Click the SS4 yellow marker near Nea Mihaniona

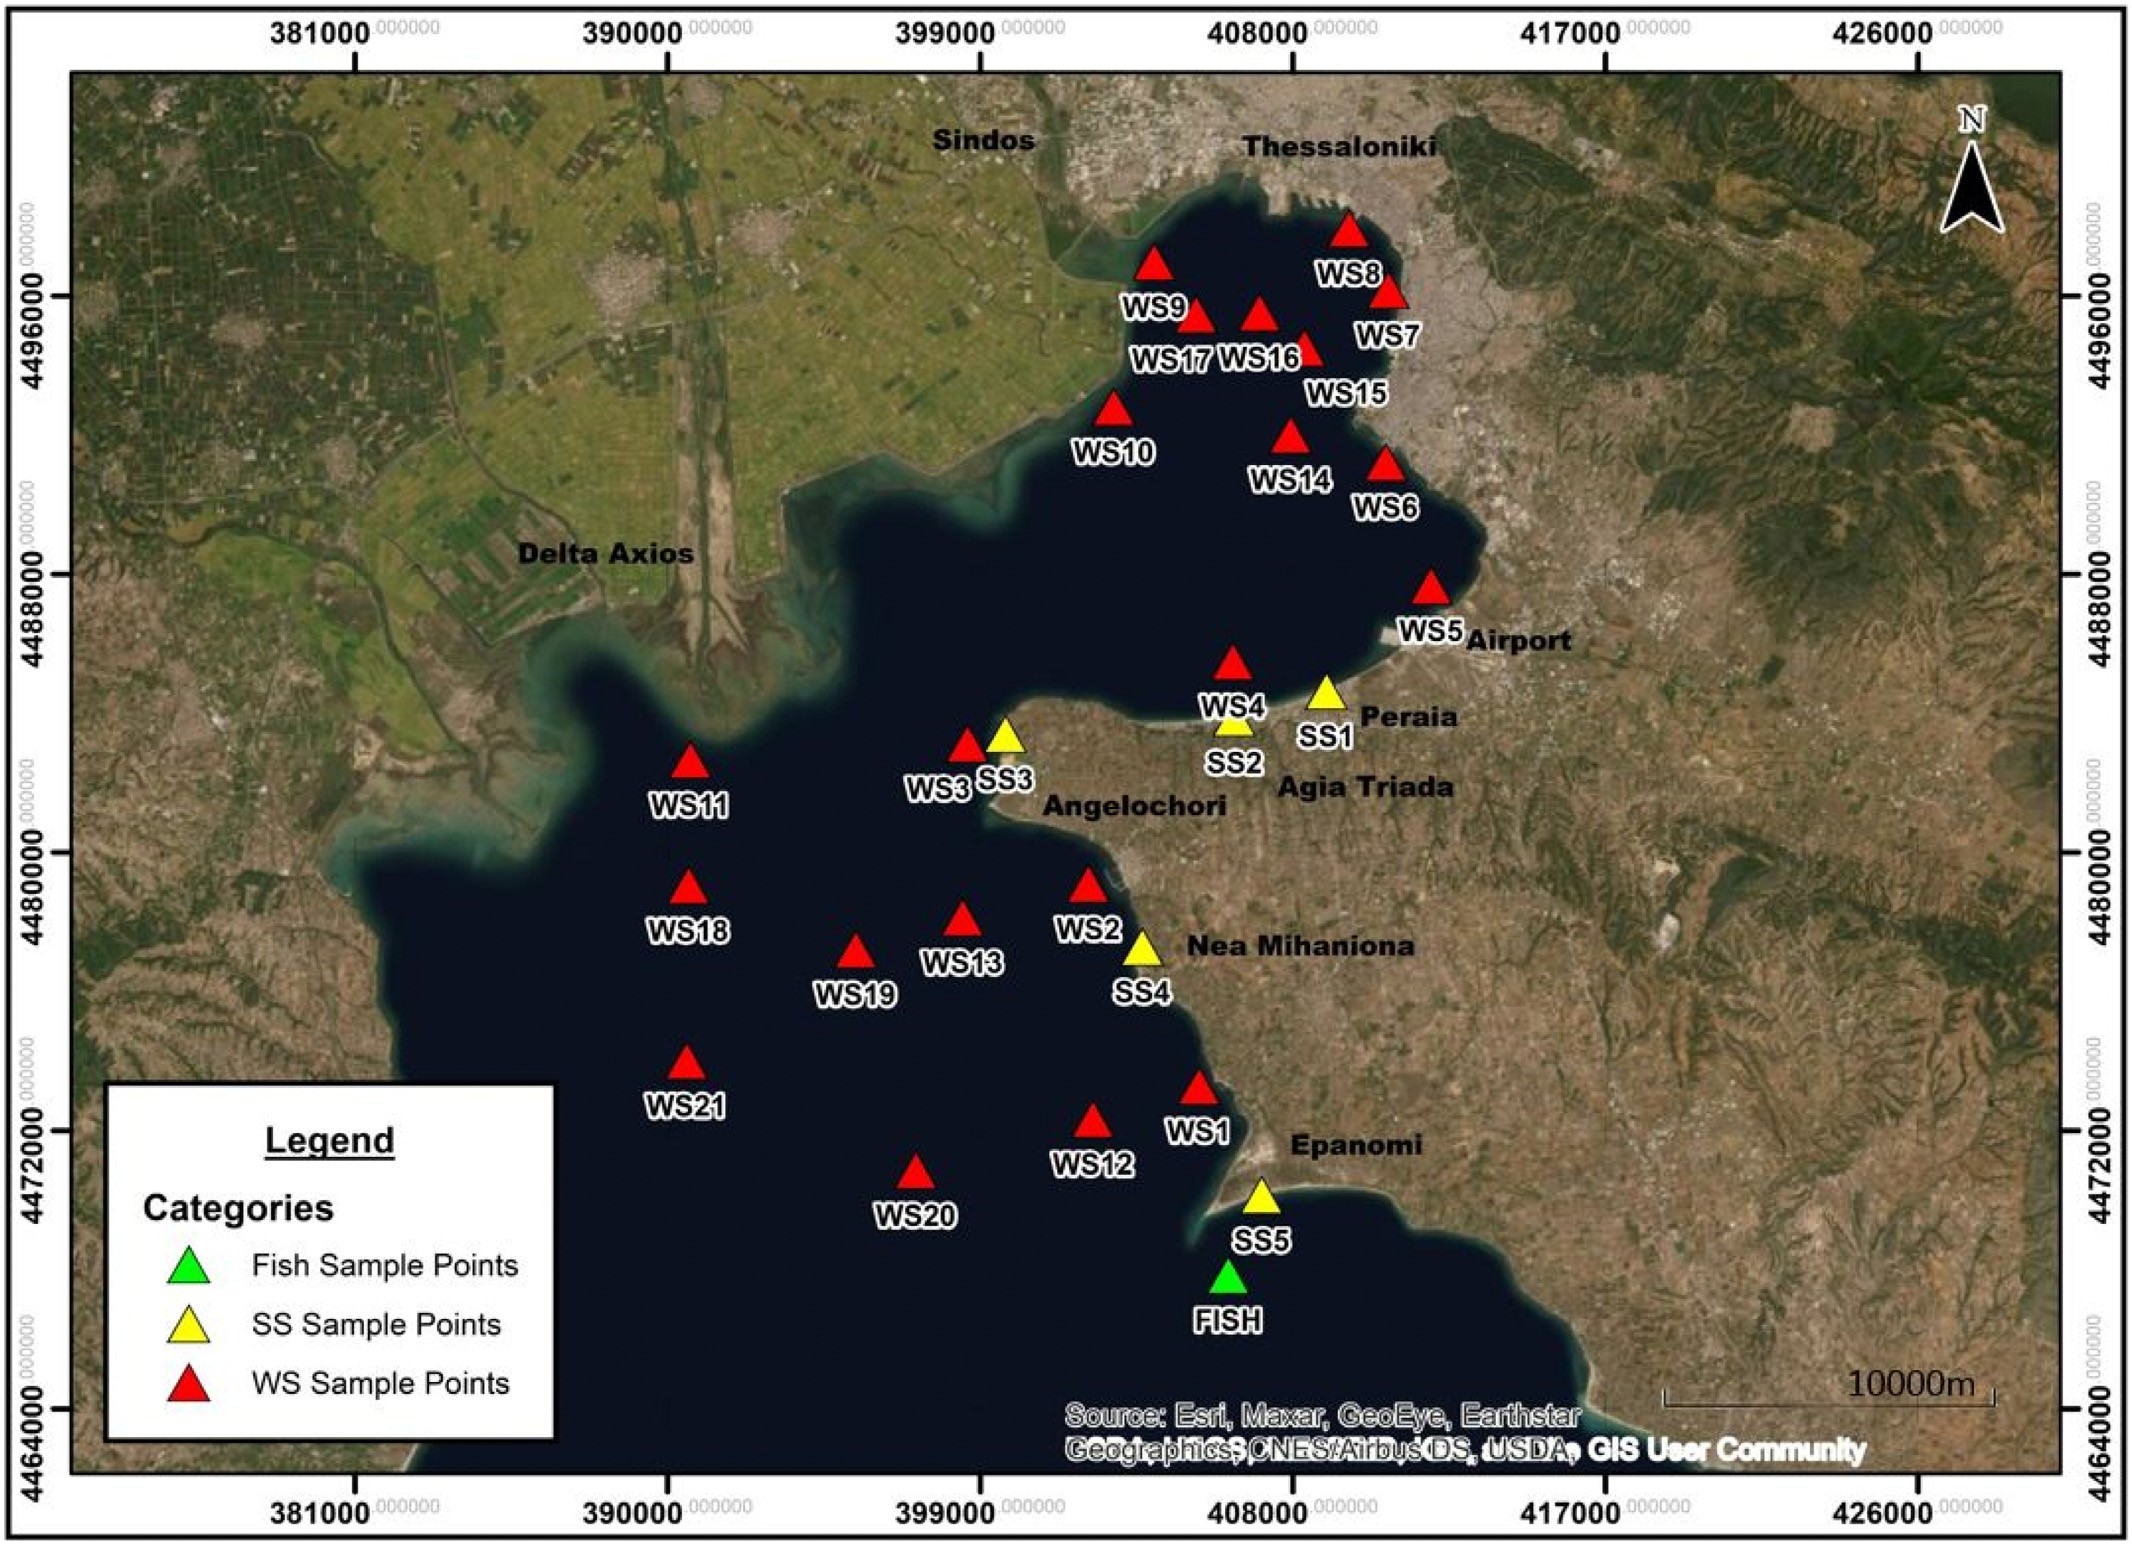(1142, 950)
